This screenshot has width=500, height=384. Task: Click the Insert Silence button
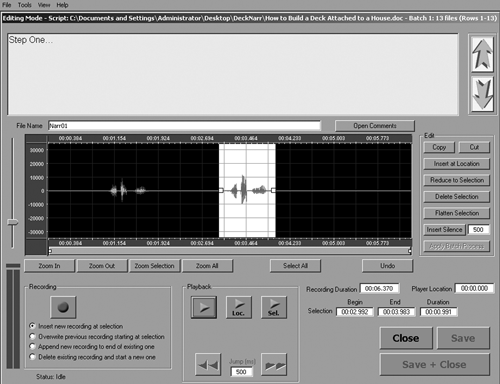tap(444, 229)
